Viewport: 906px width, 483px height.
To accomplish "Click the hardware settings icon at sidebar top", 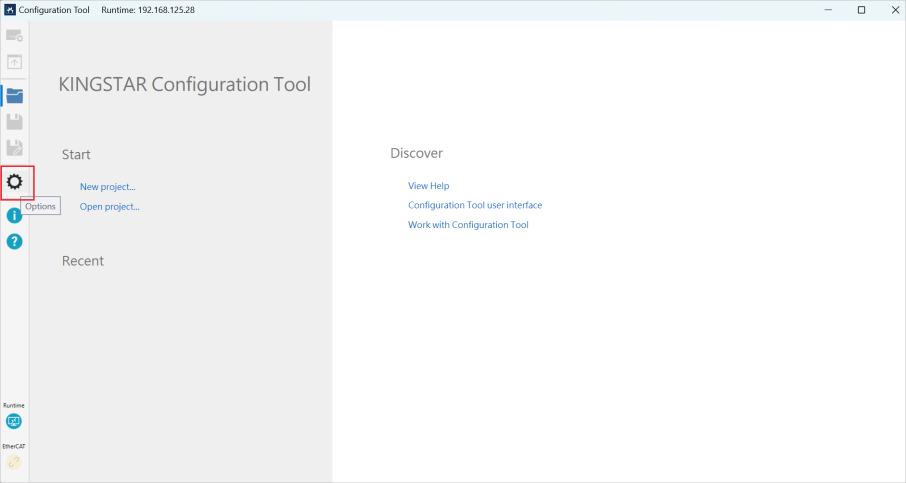I will point(14,36).
